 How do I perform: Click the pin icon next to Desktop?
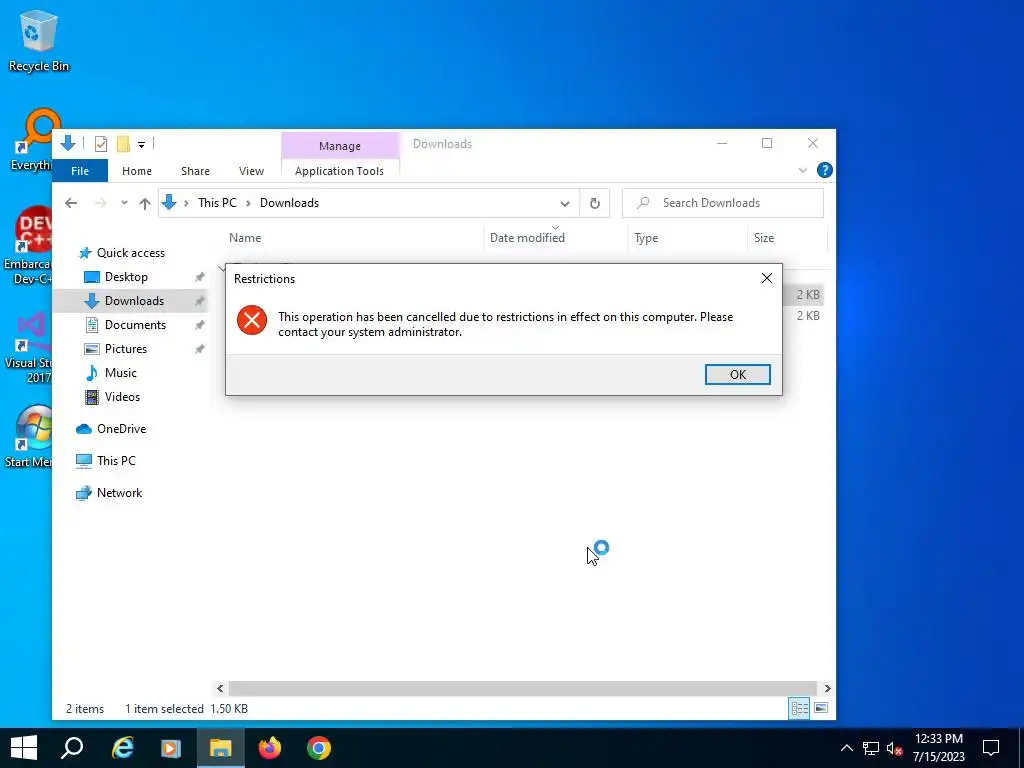click(200, 277)
